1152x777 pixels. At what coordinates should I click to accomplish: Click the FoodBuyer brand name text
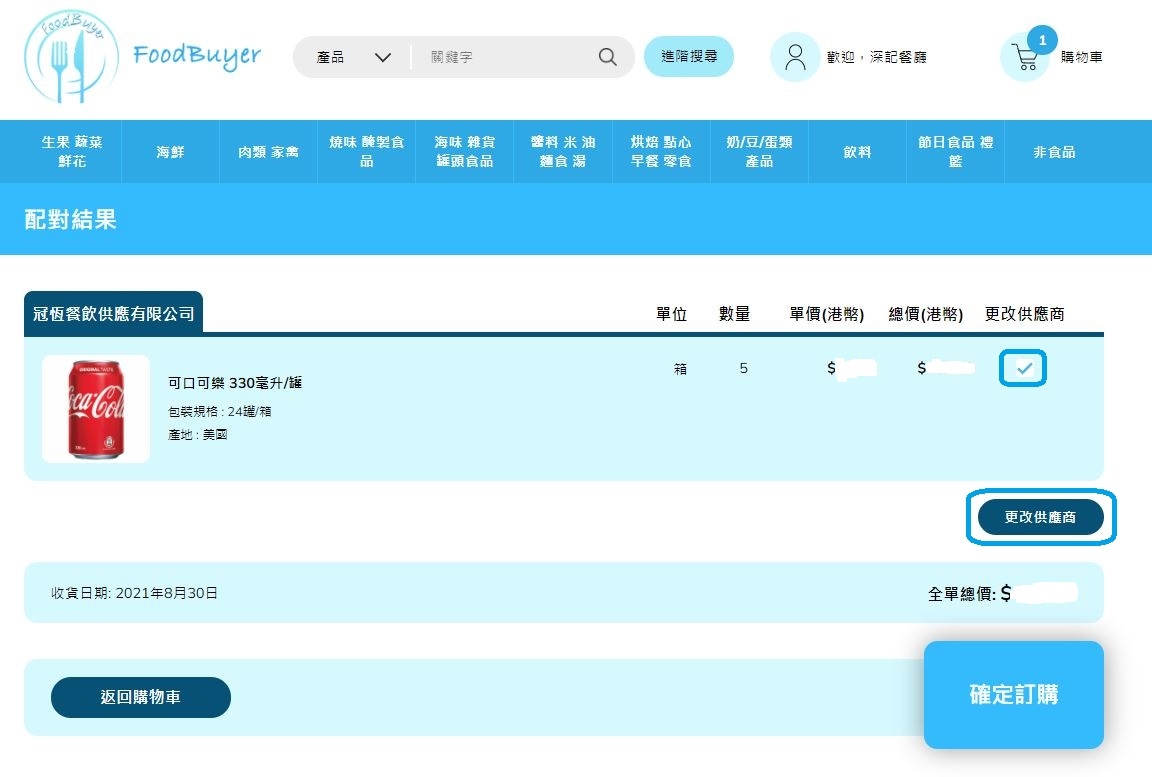tap(197, 55)
